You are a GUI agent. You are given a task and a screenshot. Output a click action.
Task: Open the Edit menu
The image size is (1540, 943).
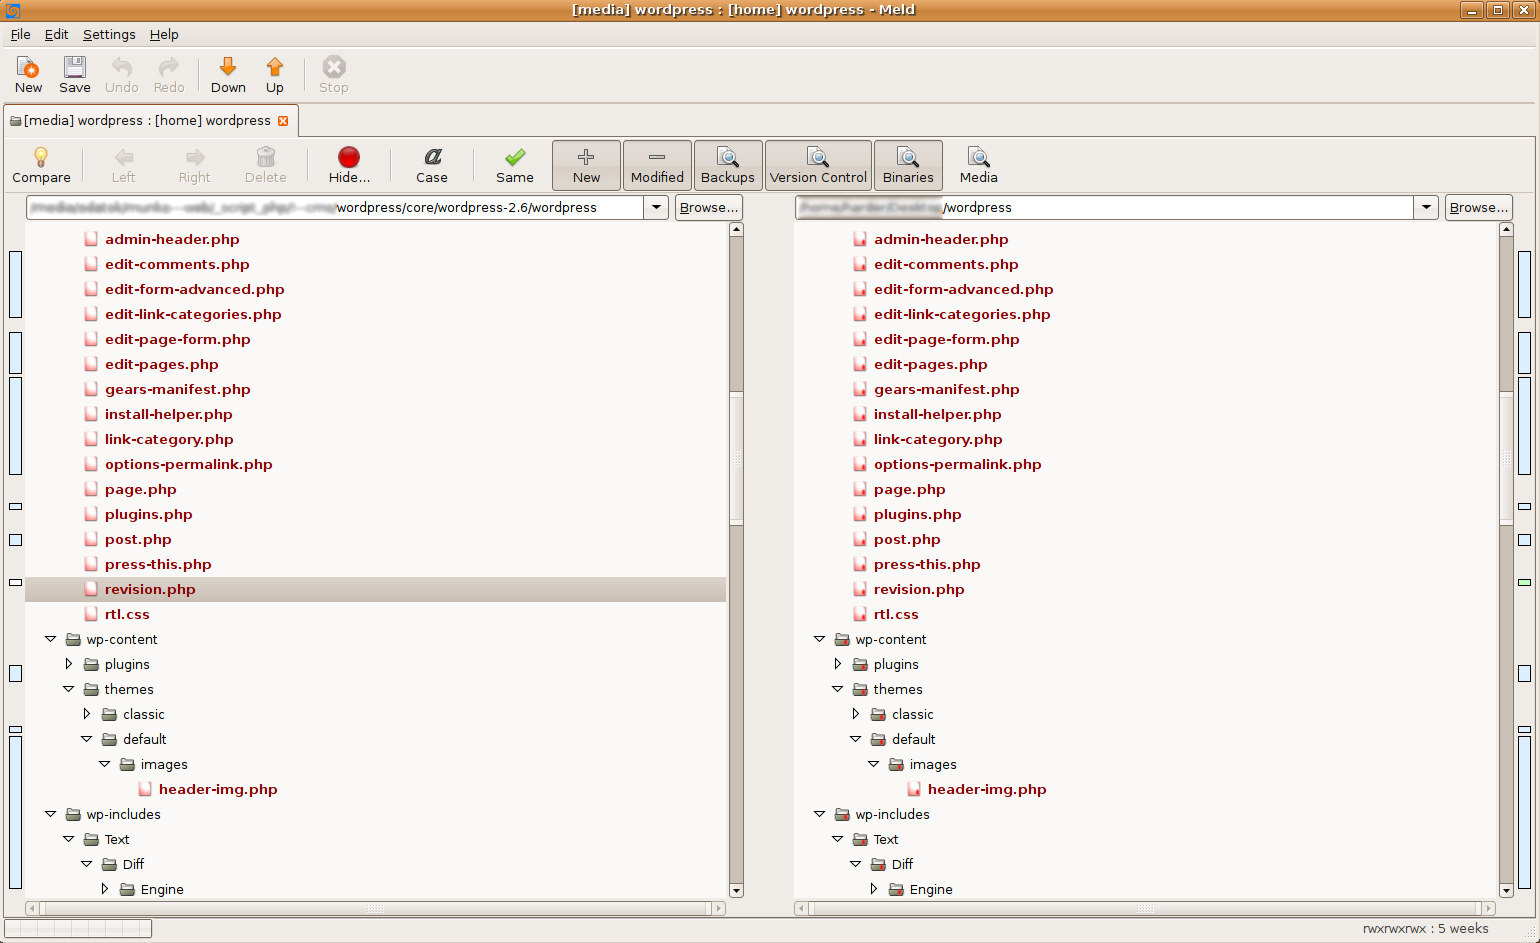pyautogui.click(x=56, y=34)
